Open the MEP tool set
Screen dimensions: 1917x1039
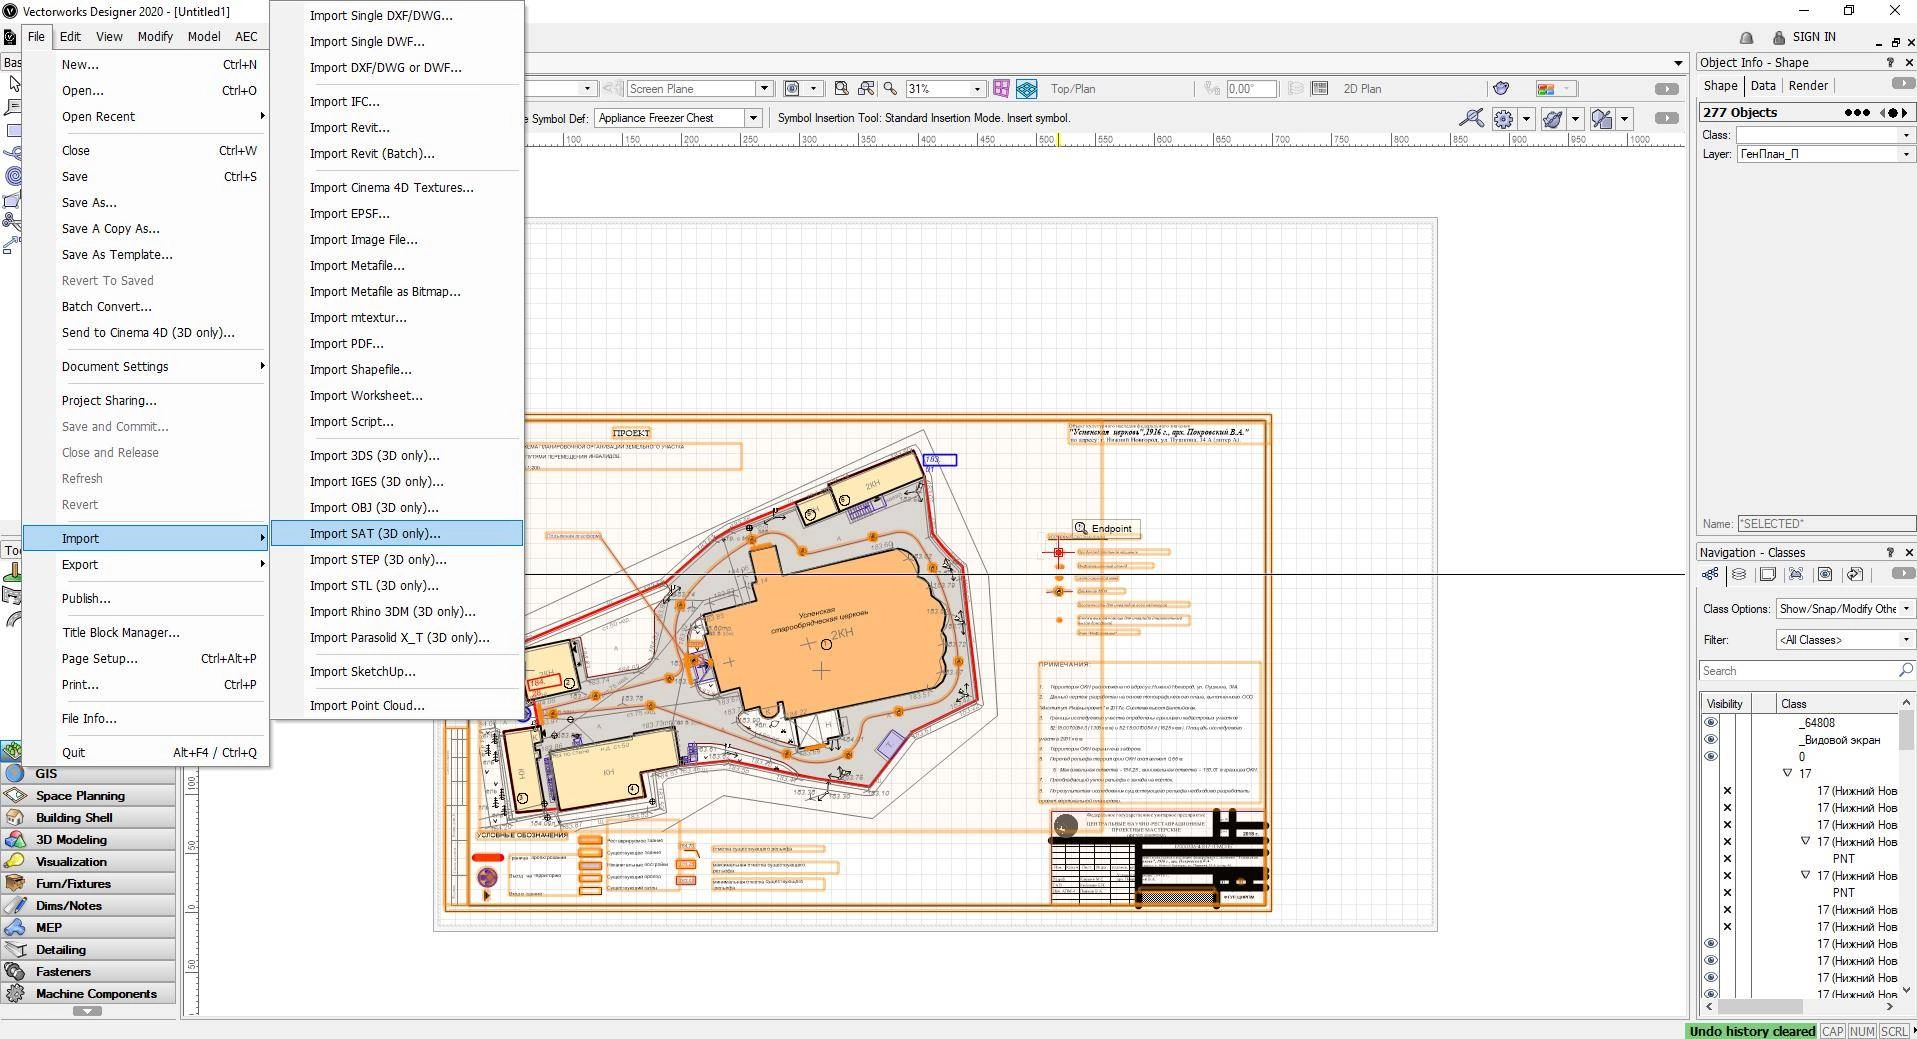point(88,928)
